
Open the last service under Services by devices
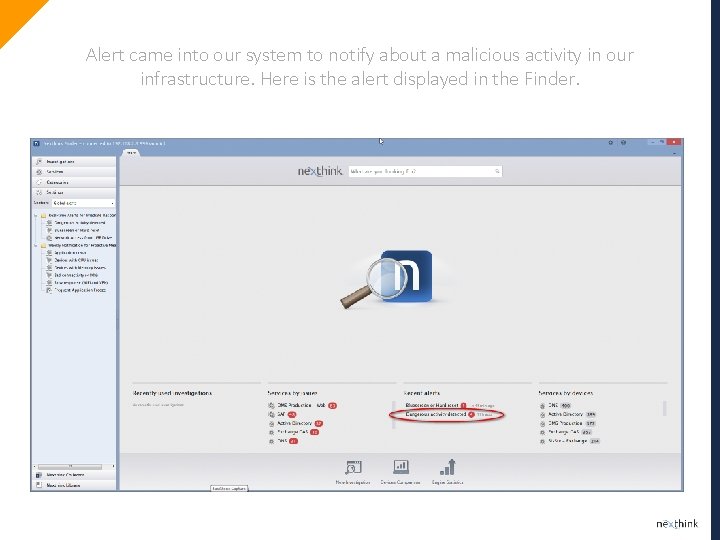[568, 441]
